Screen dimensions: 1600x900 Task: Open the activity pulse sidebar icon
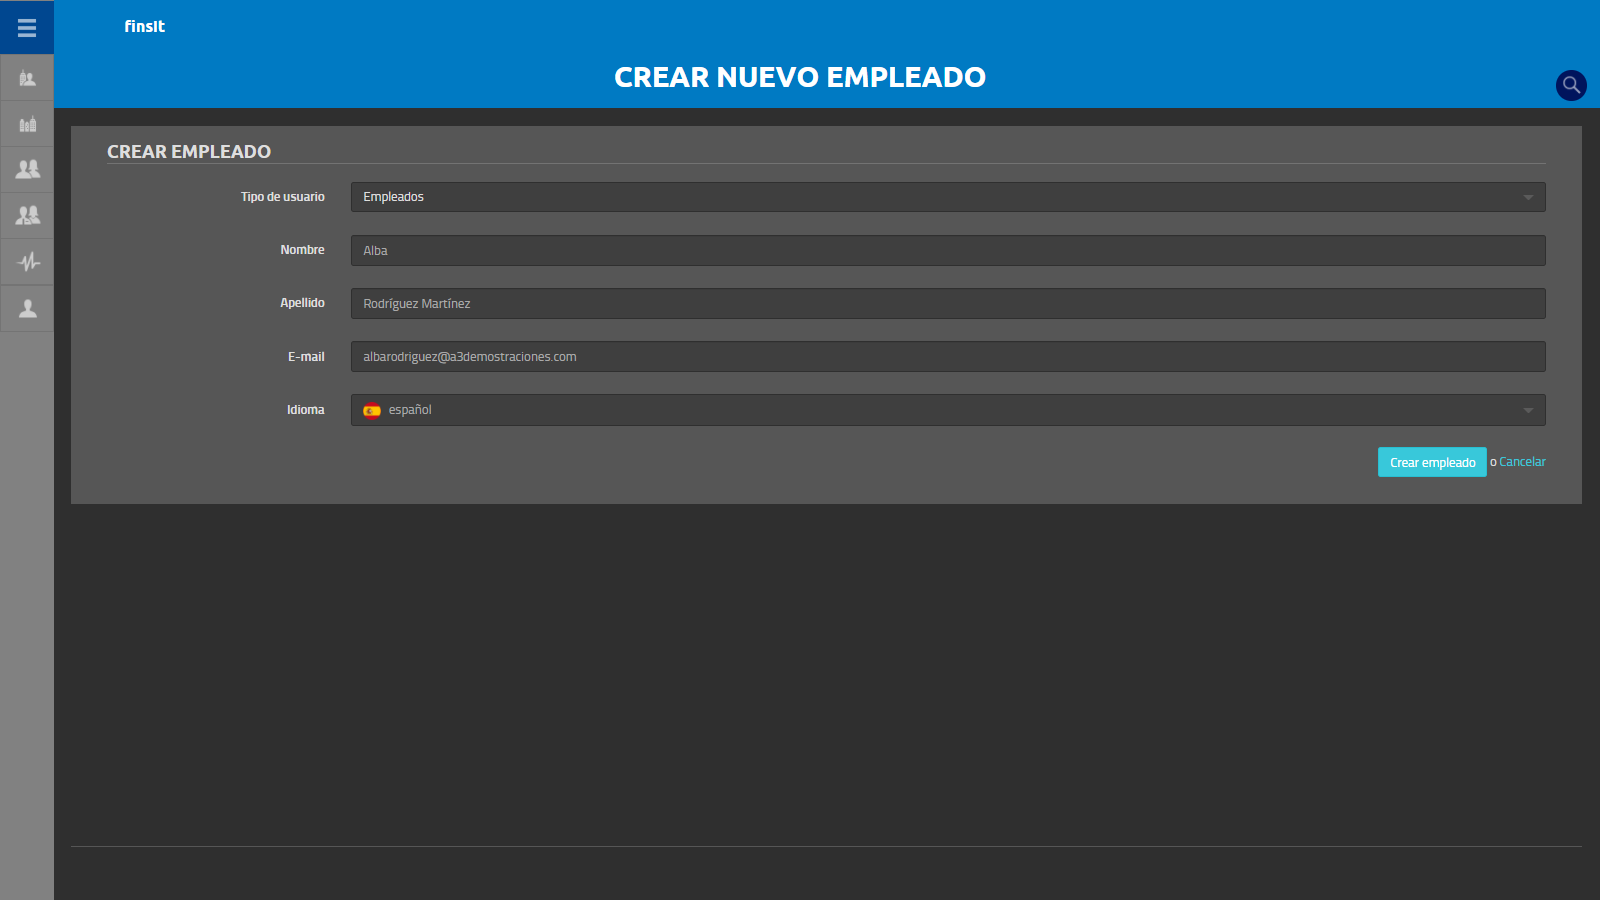(x=27, y=262)
